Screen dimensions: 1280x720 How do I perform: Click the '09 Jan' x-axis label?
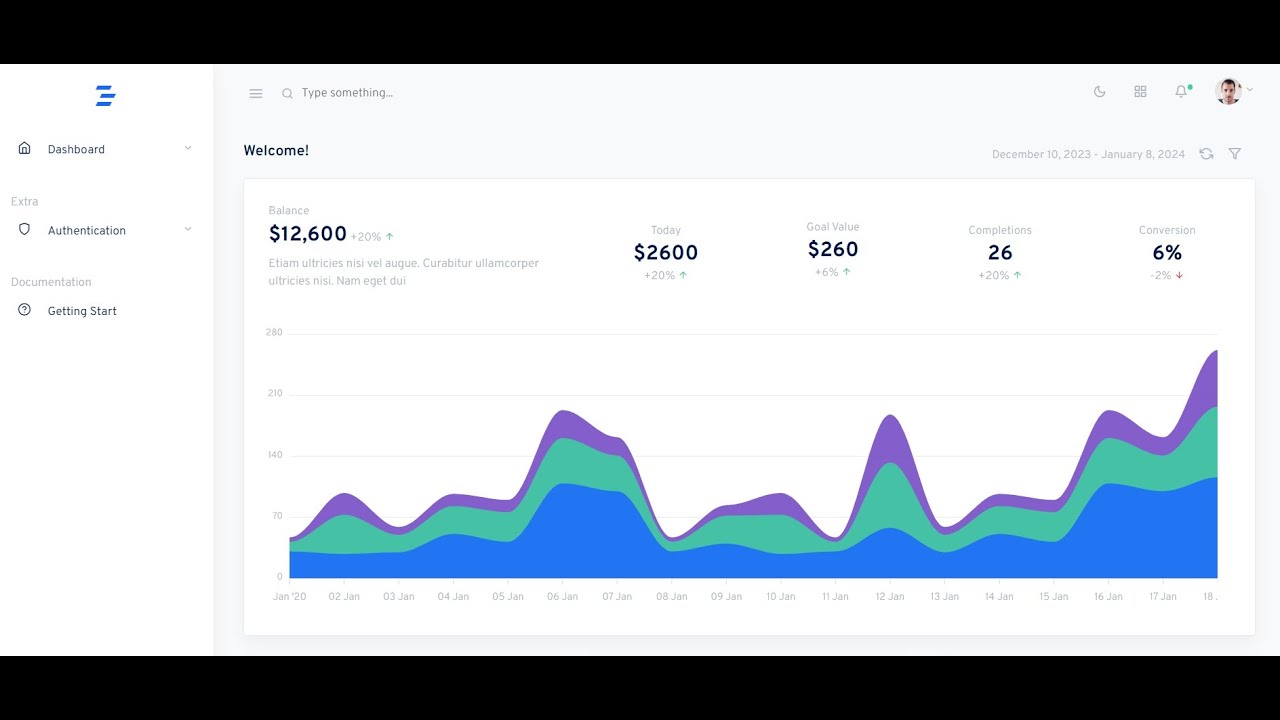click(x=726, y=597)
